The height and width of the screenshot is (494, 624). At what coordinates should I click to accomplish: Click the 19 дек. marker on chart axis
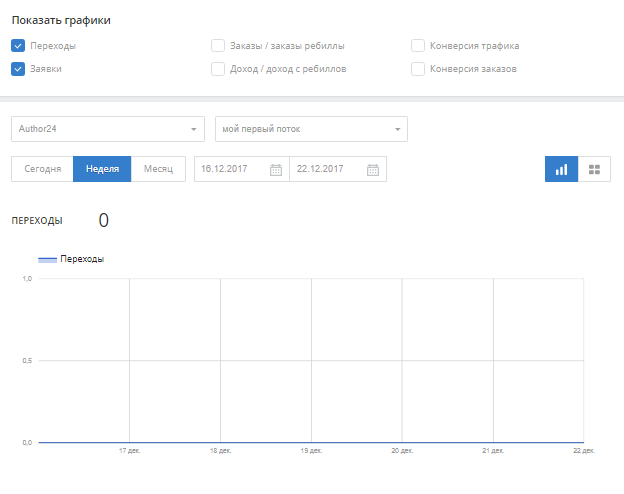pyautogui.click(x=311, y=451)
